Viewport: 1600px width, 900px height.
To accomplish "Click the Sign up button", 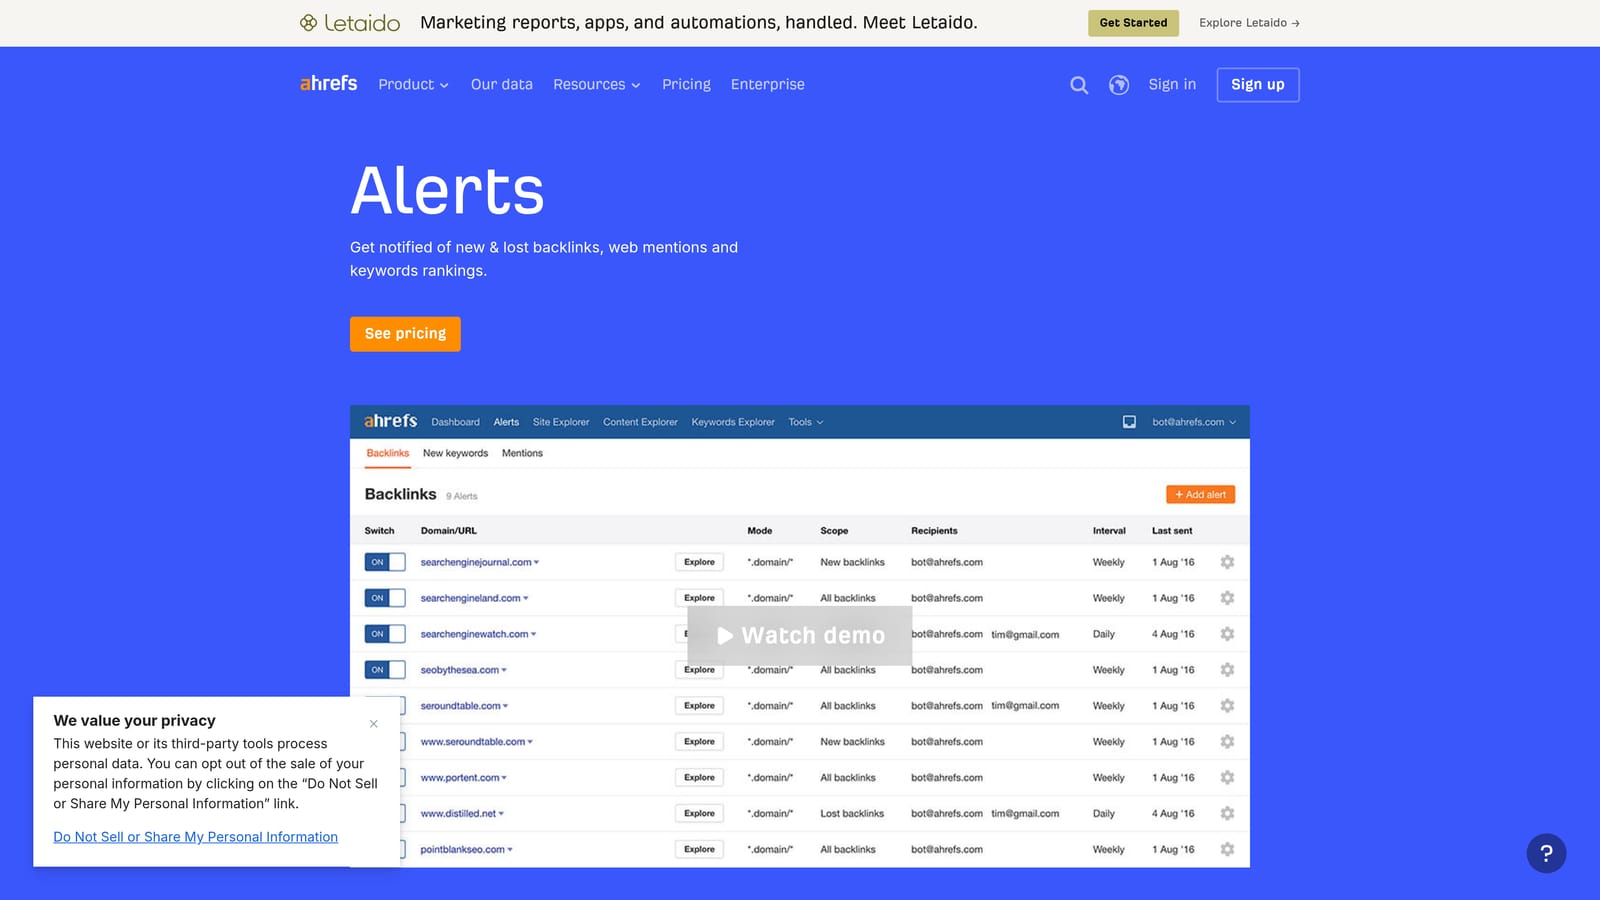I will (1258, 85).
